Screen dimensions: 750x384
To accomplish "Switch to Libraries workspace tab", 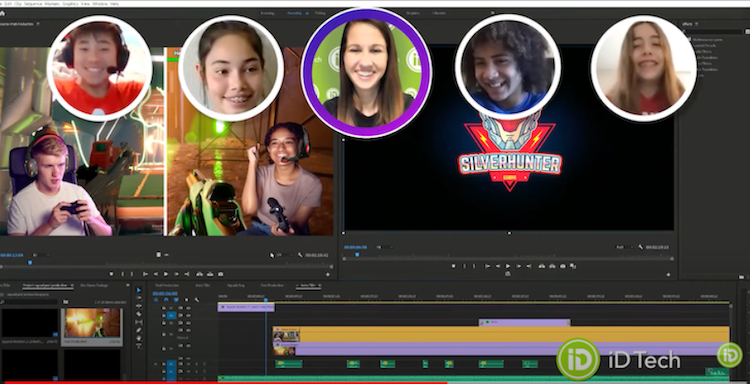I will click(x=439, y=13).
